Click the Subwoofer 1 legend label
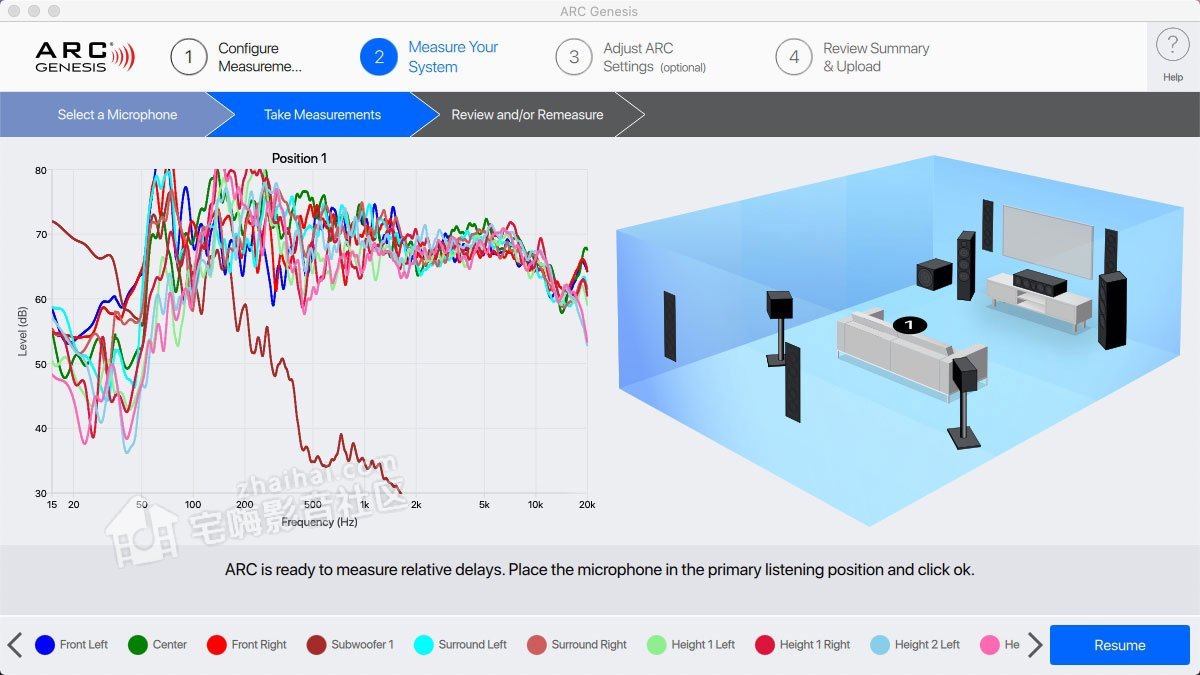This screenshot has width=1200, height=675. tap(362, 645)
